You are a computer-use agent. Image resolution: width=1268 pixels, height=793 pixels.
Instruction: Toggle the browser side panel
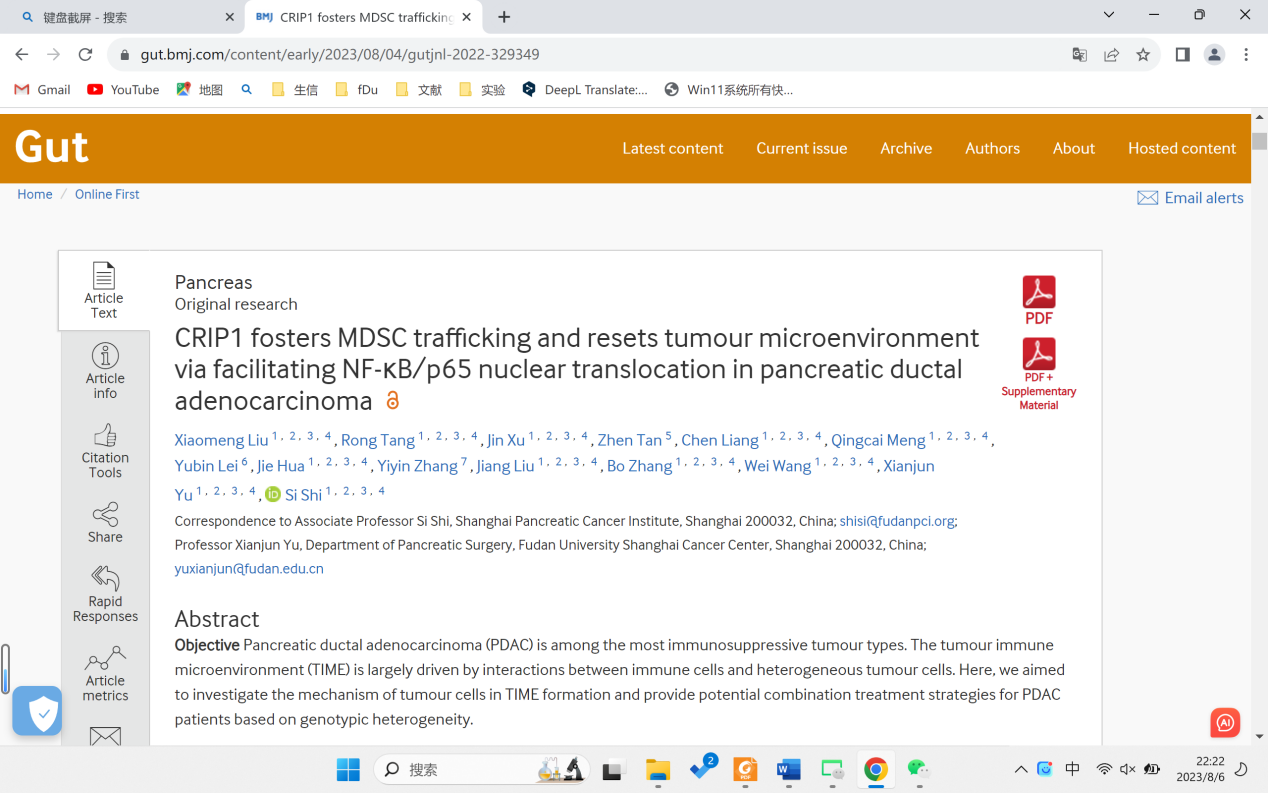pos(1182,55)
